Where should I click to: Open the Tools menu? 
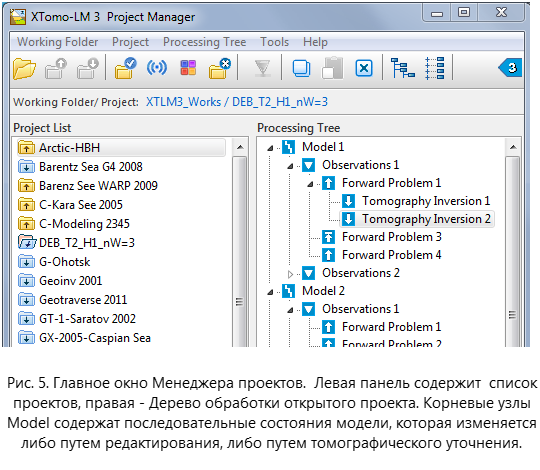[274, 42]
